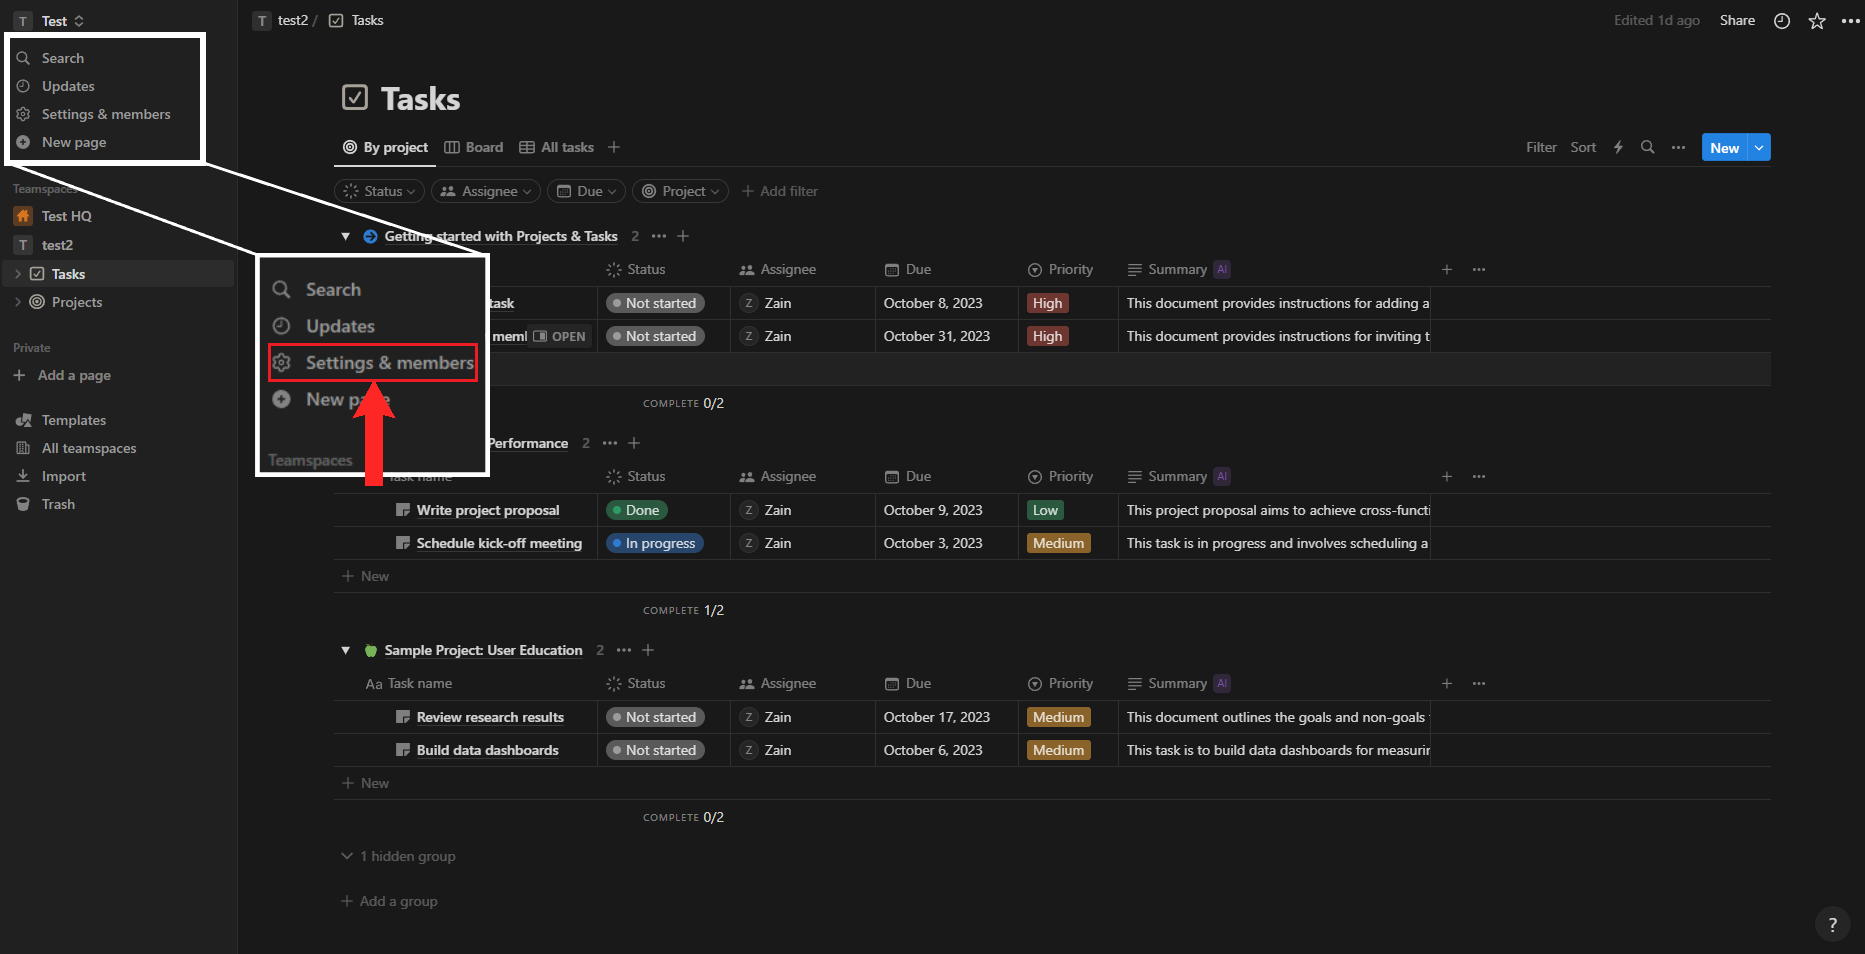
Task: Open Trash in the sidebar
Action: (x=58, y=504)
